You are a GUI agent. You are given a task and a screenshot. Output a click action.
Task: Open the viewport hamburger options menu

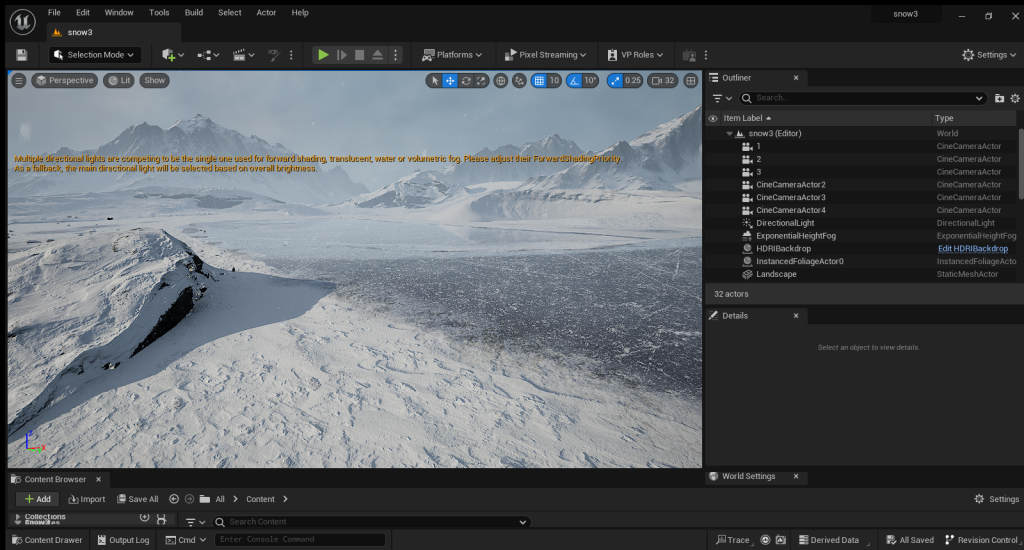18,80
